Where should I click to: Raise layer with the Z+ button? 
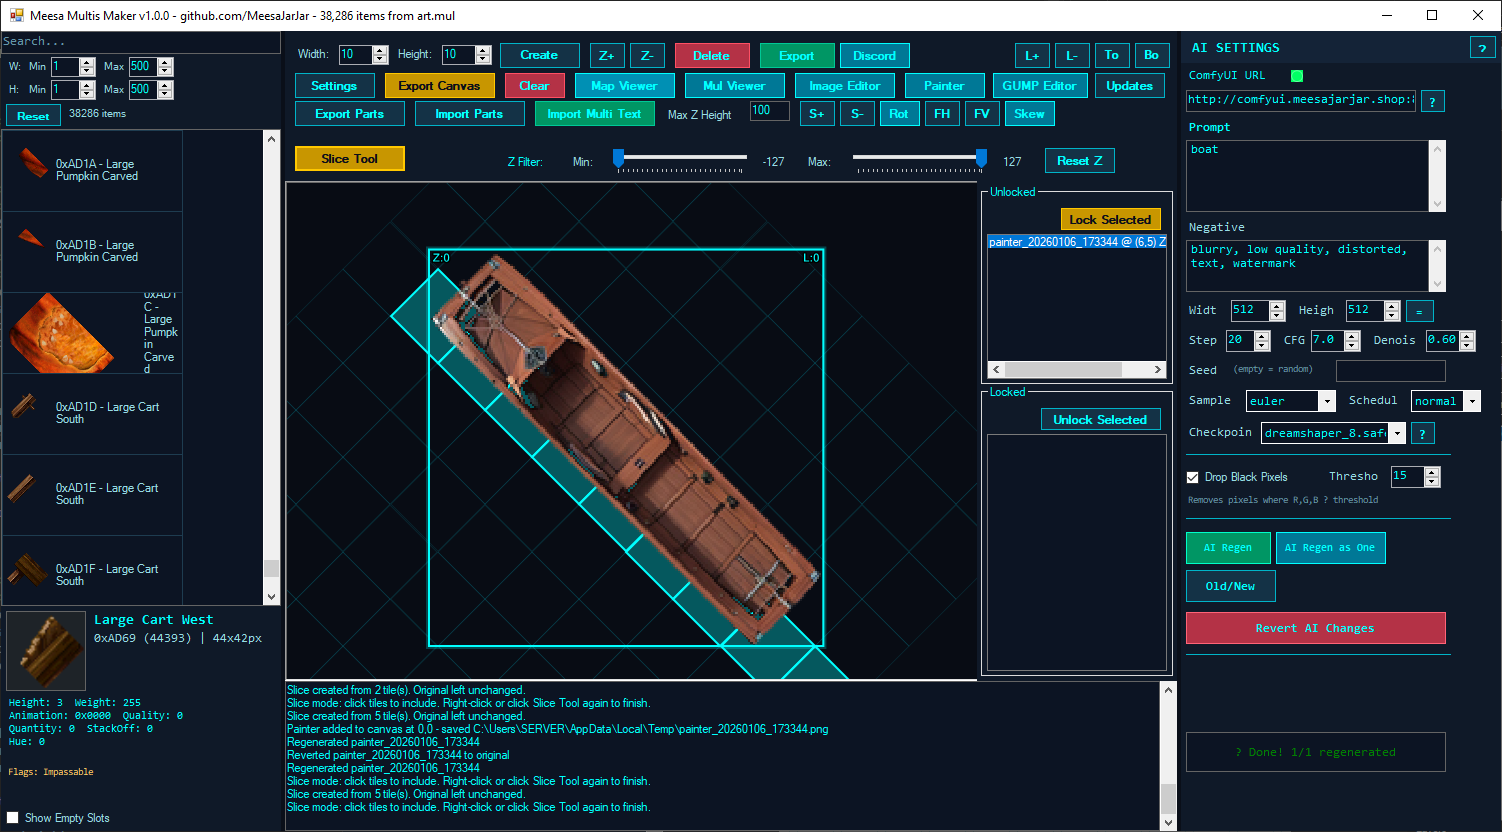[607, 56]
